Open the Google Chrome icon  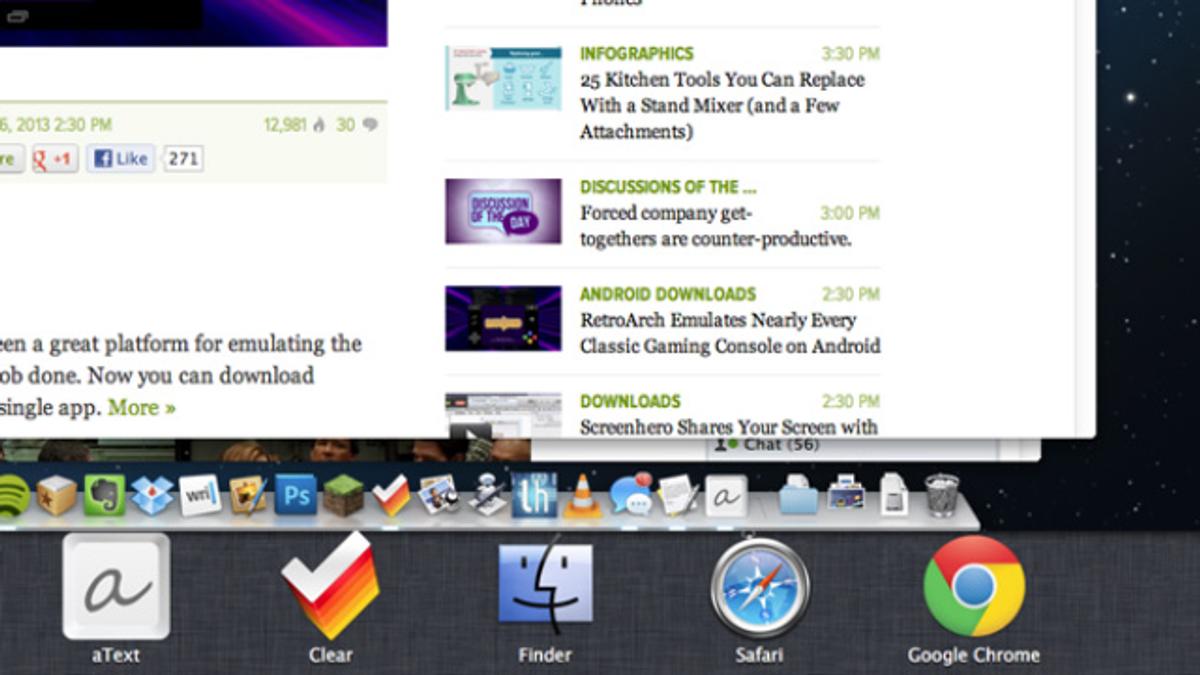(x=974, y=587)
